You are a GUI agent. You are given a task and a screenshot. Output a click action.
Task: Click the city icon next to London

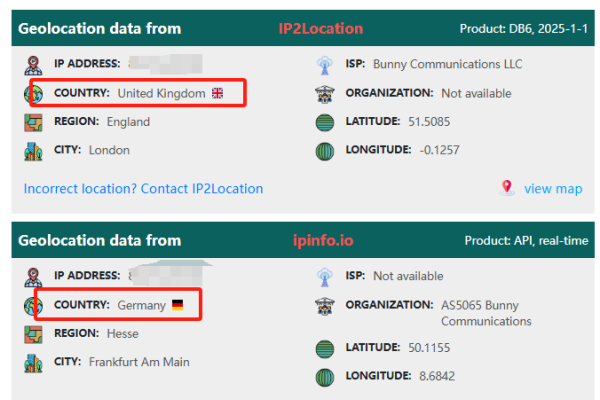tap(33, 151)
